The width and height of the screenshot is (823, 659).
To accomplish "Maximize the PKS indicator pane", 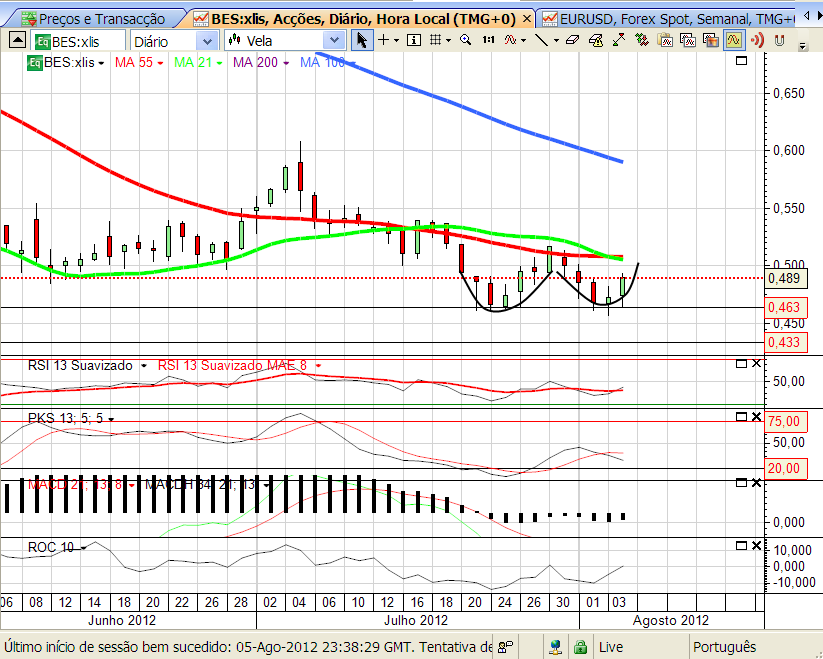I will 741,417.
